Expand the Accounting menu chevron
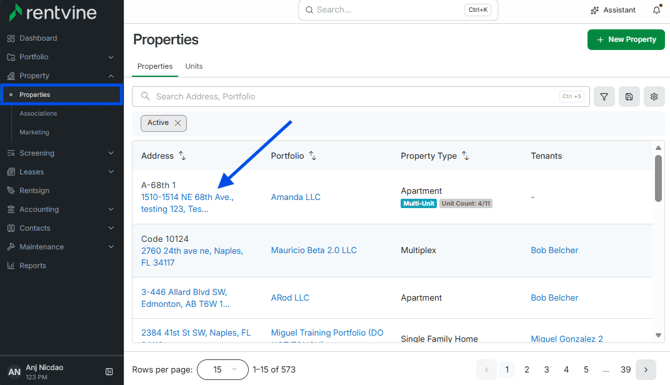Screen dimensions: 670x385 pyautogui.click(x=111, y=209)
